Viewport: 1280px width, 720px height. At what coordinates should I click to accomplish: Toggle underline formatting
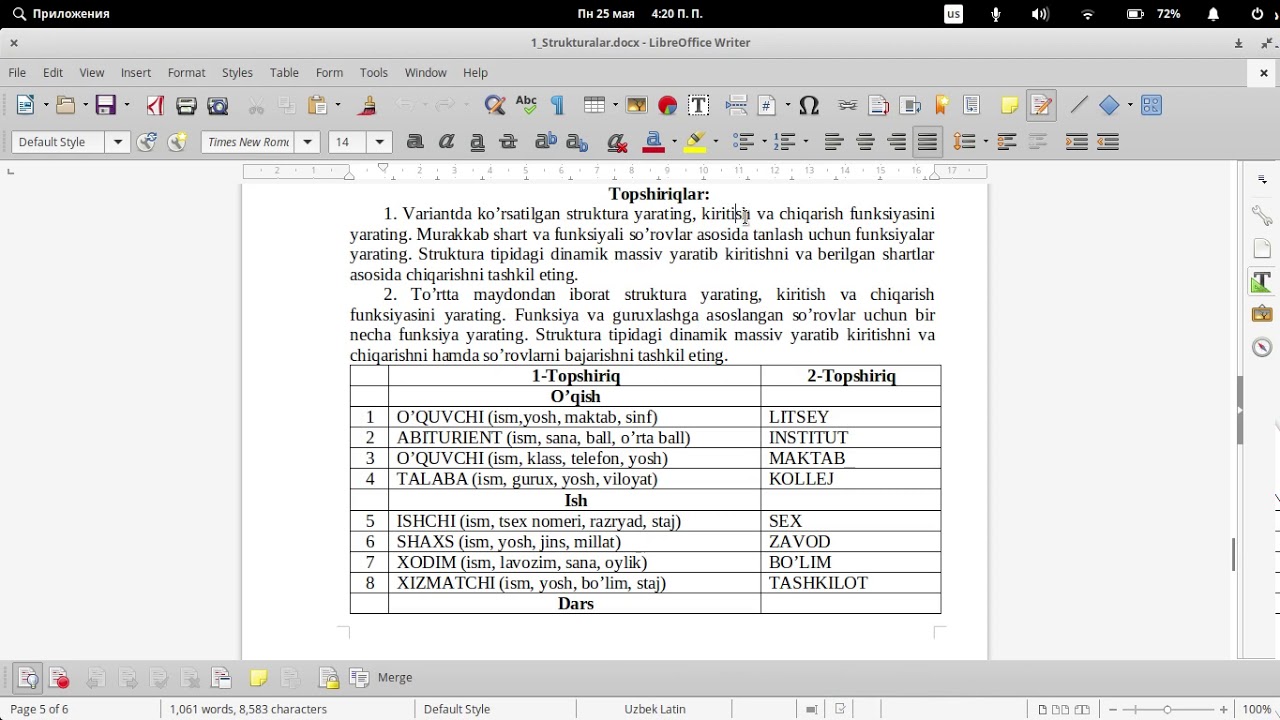click(477, 142)
